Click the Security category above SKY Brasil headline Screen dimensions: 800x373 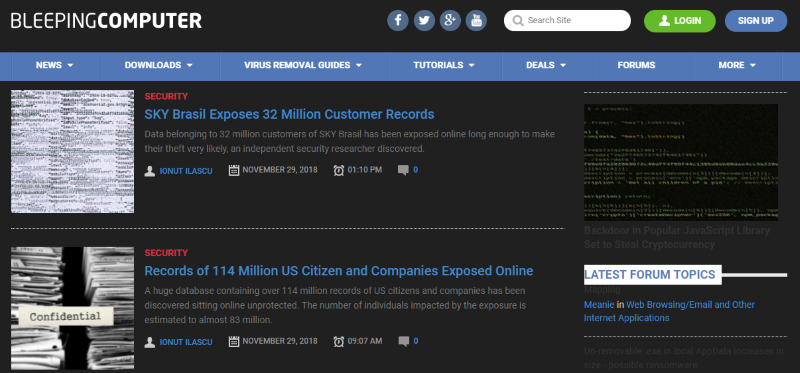[x=166, y=96]
